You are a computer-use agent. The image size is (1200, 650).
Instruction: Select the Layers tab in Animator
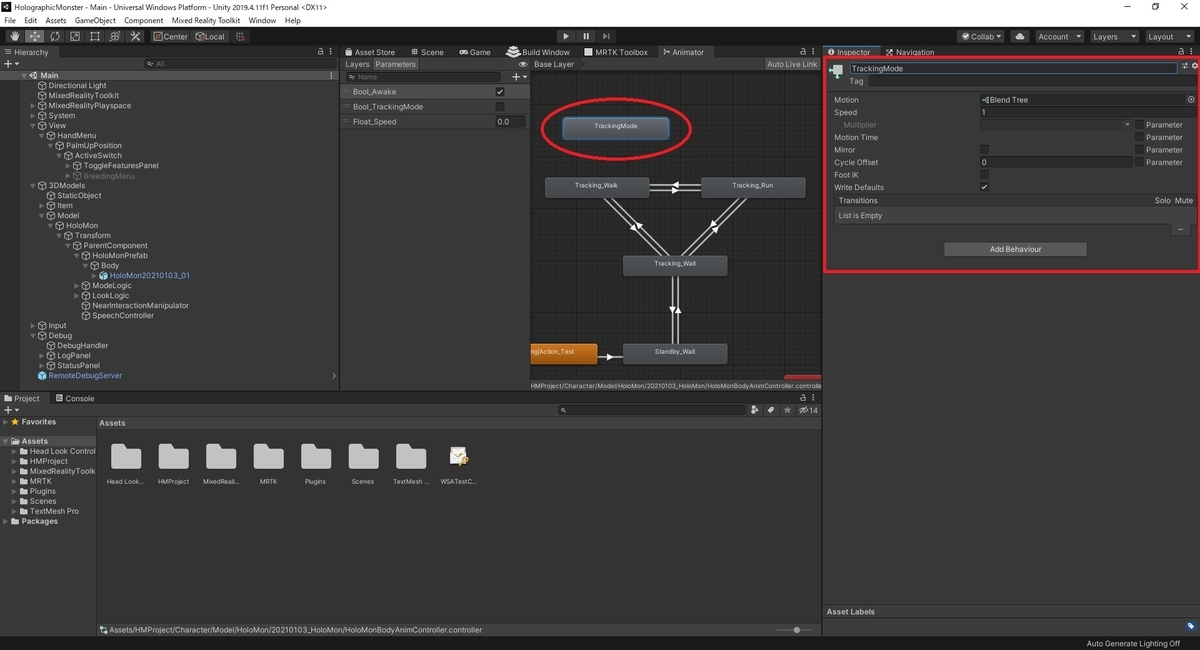[x=357, y=64]
